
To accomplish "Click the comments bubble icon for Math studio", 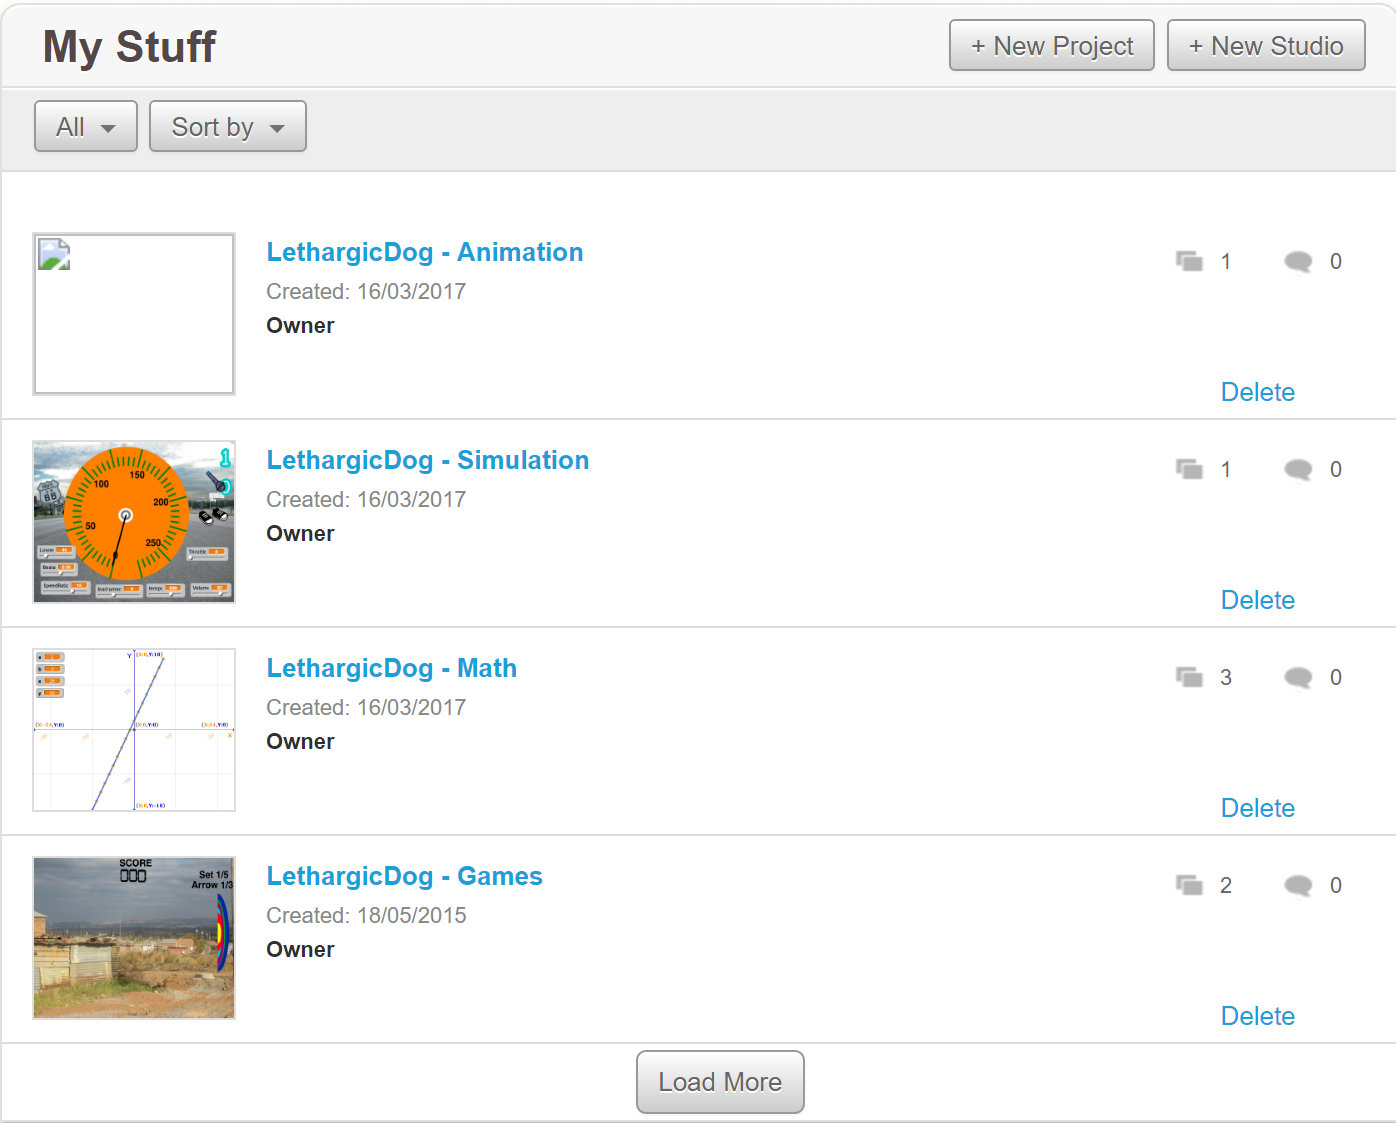I will (1298, 678).
